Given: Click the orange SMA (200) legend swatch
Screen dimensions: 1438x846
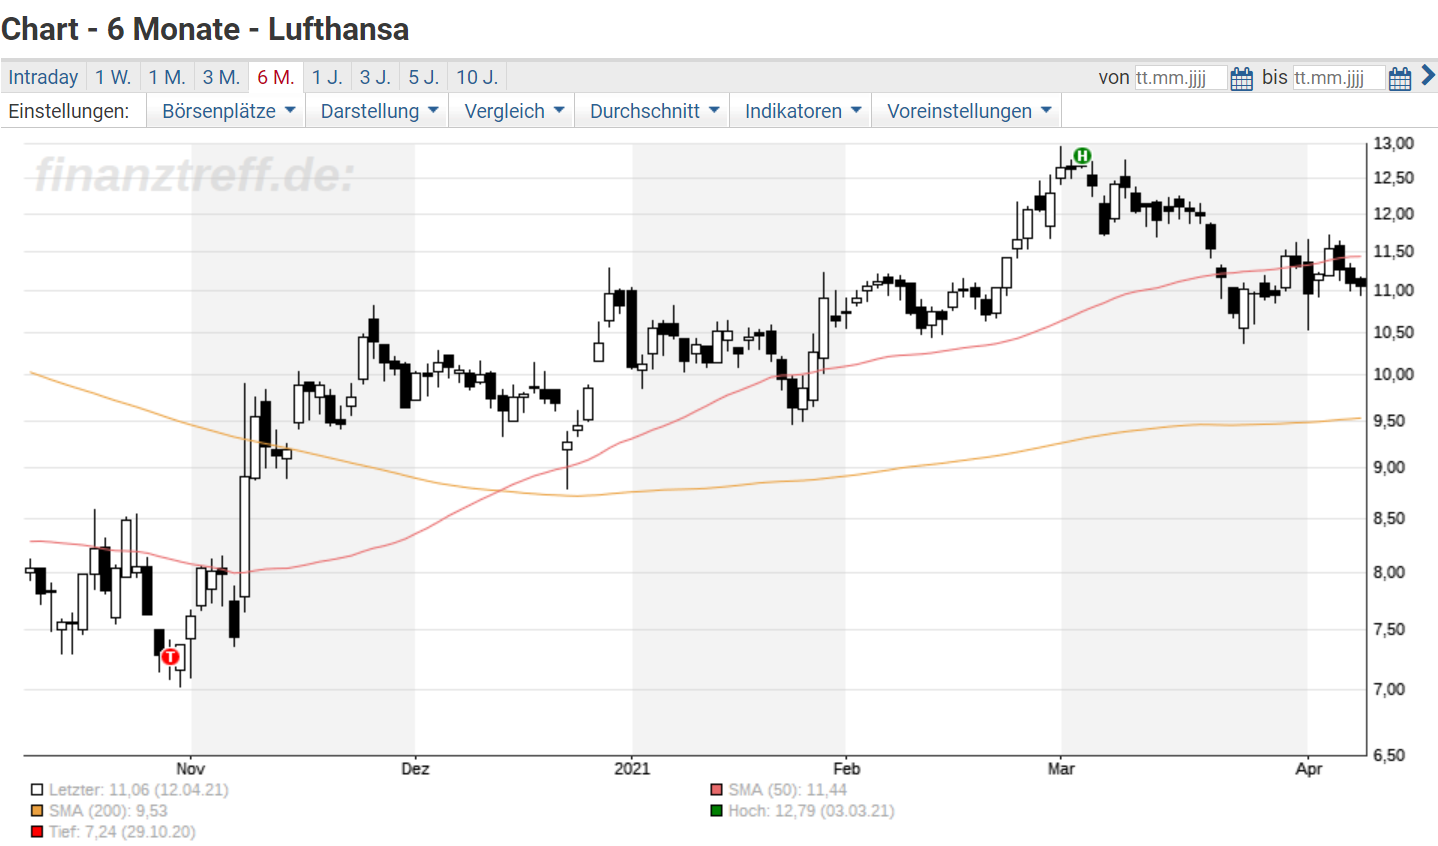Looking at the screenshot, I should [x=37, y=811].
